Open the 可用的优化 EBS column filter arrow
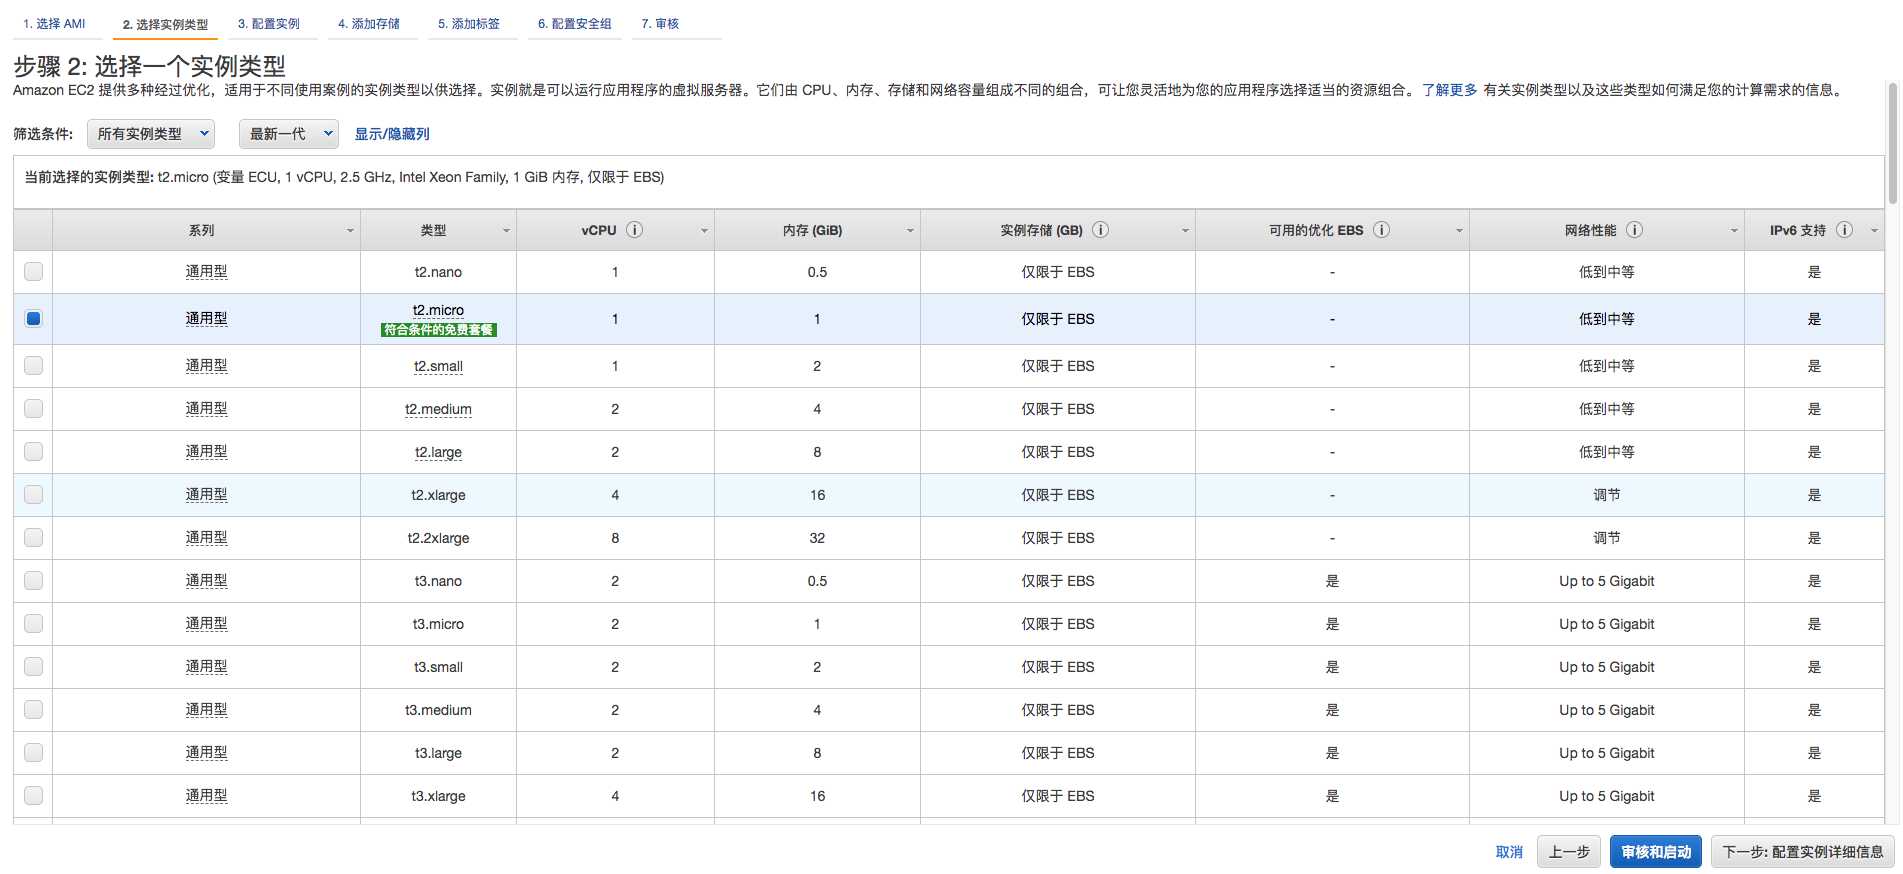The image size is (1903, 874). tap(1459, 231)
